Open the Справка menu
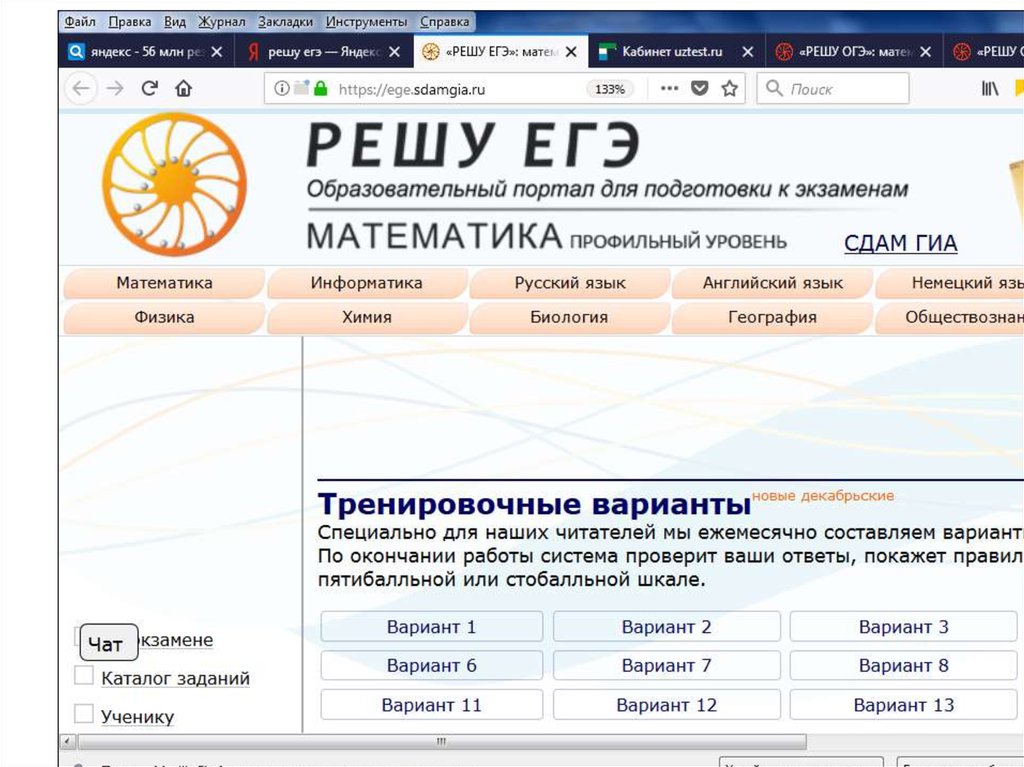Image resolution: width=1024 pixels, height=767 pixels. (444, 22)
